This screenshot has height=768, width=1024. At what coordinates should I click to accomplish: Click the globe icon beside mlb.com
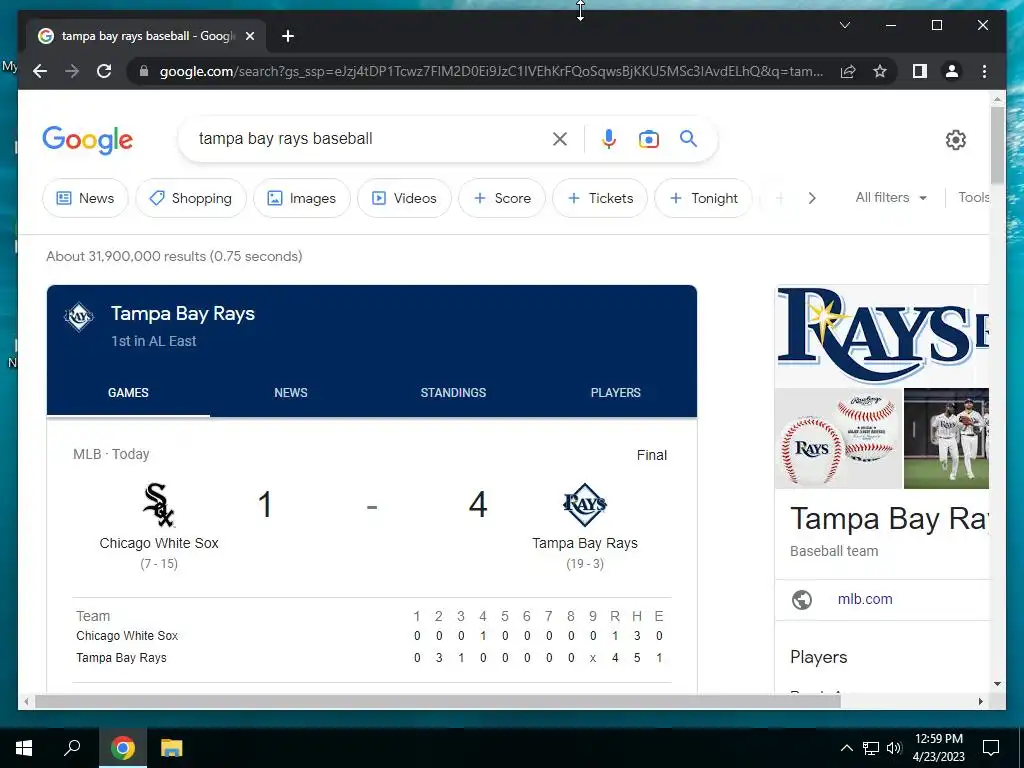pyautogui.click(x=802, y=600)
